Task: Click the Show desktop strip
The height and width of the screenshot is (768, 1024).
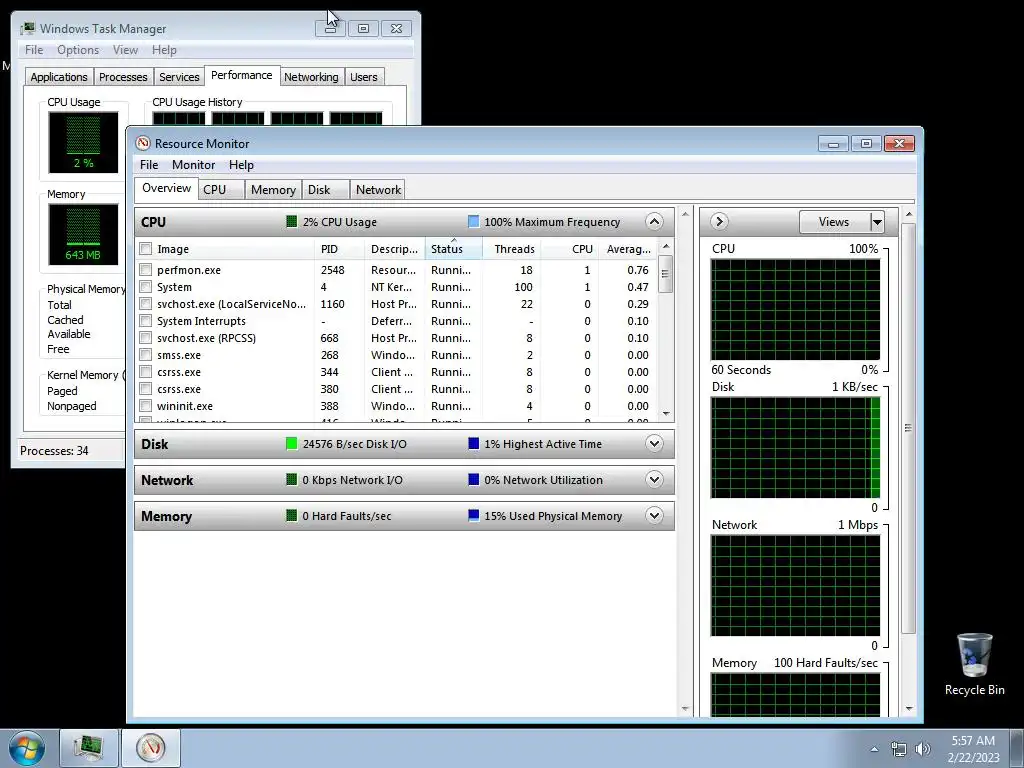Action: point(1017,748)
